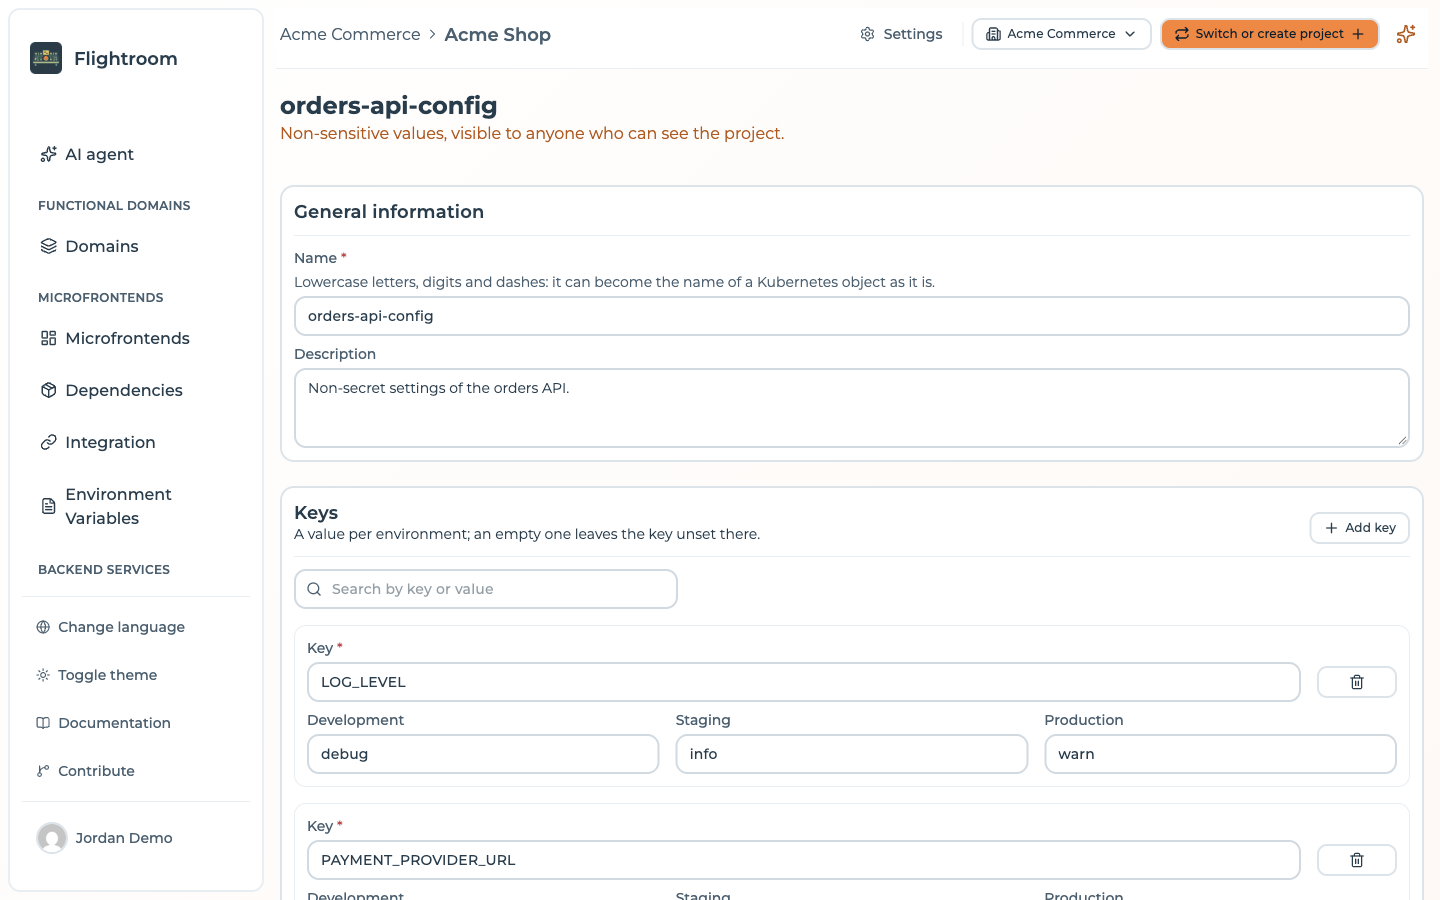The width and height of the screenshot is (1440, 900).
Task: Click the Acme Commerce breadcrumb
Action: click(350, 34)
